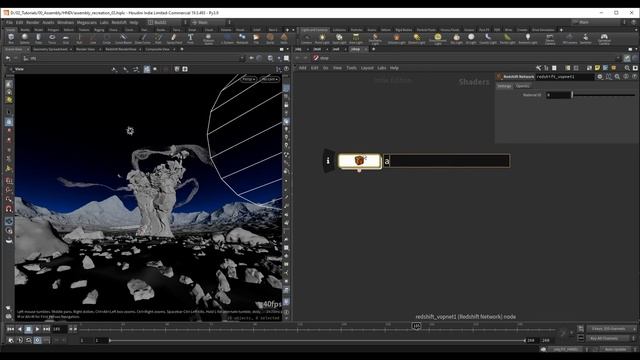Select the Tube shelf tool
Image resolution: width=640 pixels, height=360 pixels.
[38, 38]
